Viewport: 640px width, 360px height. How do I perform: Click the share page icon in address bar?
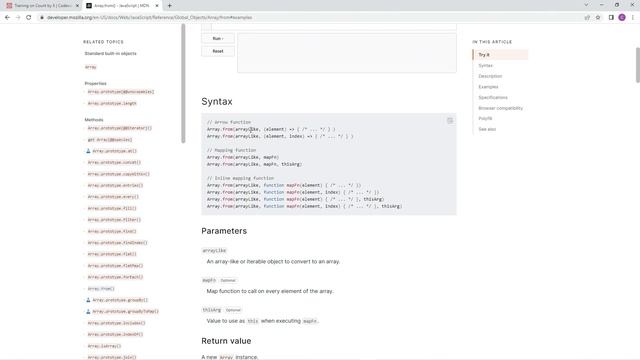click(587, 18)
